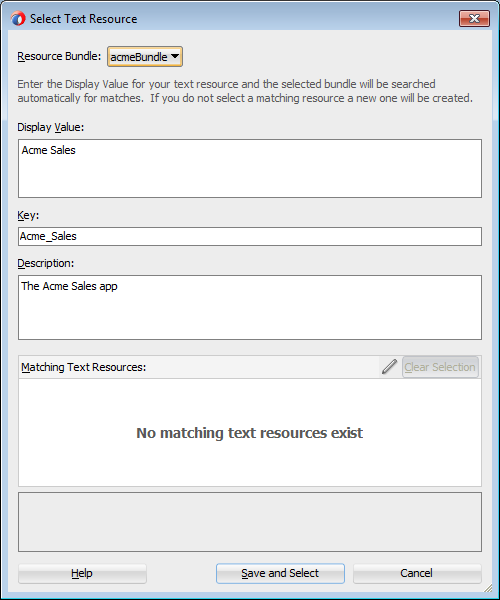Close the Select Text Resource dialog
Screen dimensions: 500x600
(x=474, y=18)
